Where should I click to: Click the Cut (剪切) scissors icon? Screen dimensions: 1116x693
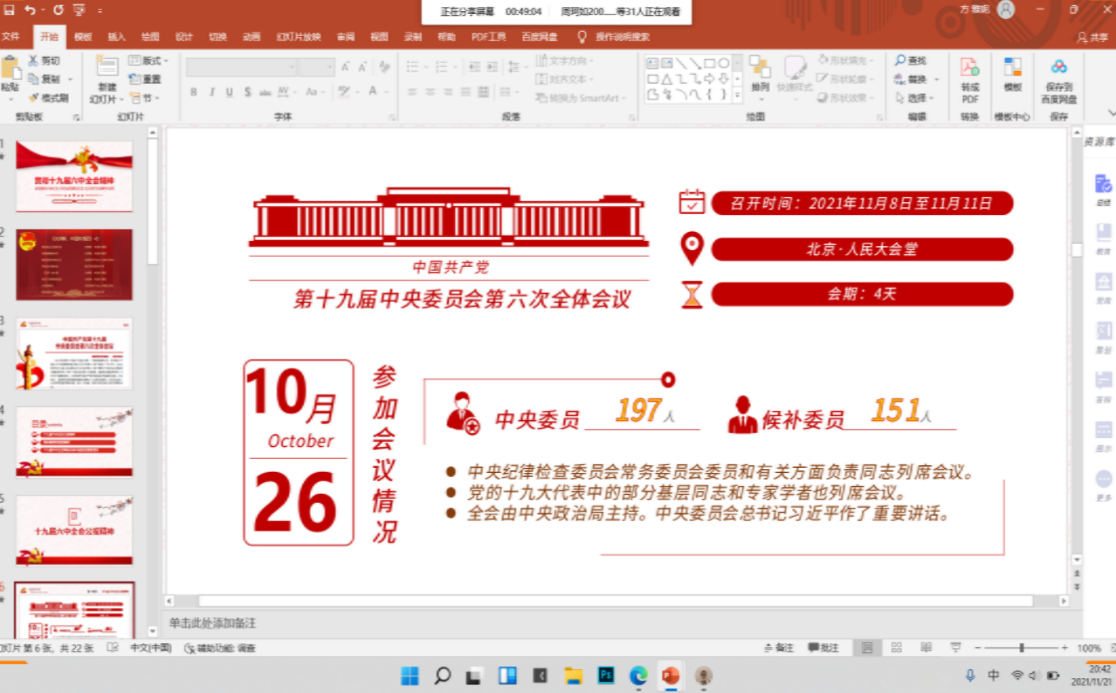pyautogui.click(x=34, y=61)
